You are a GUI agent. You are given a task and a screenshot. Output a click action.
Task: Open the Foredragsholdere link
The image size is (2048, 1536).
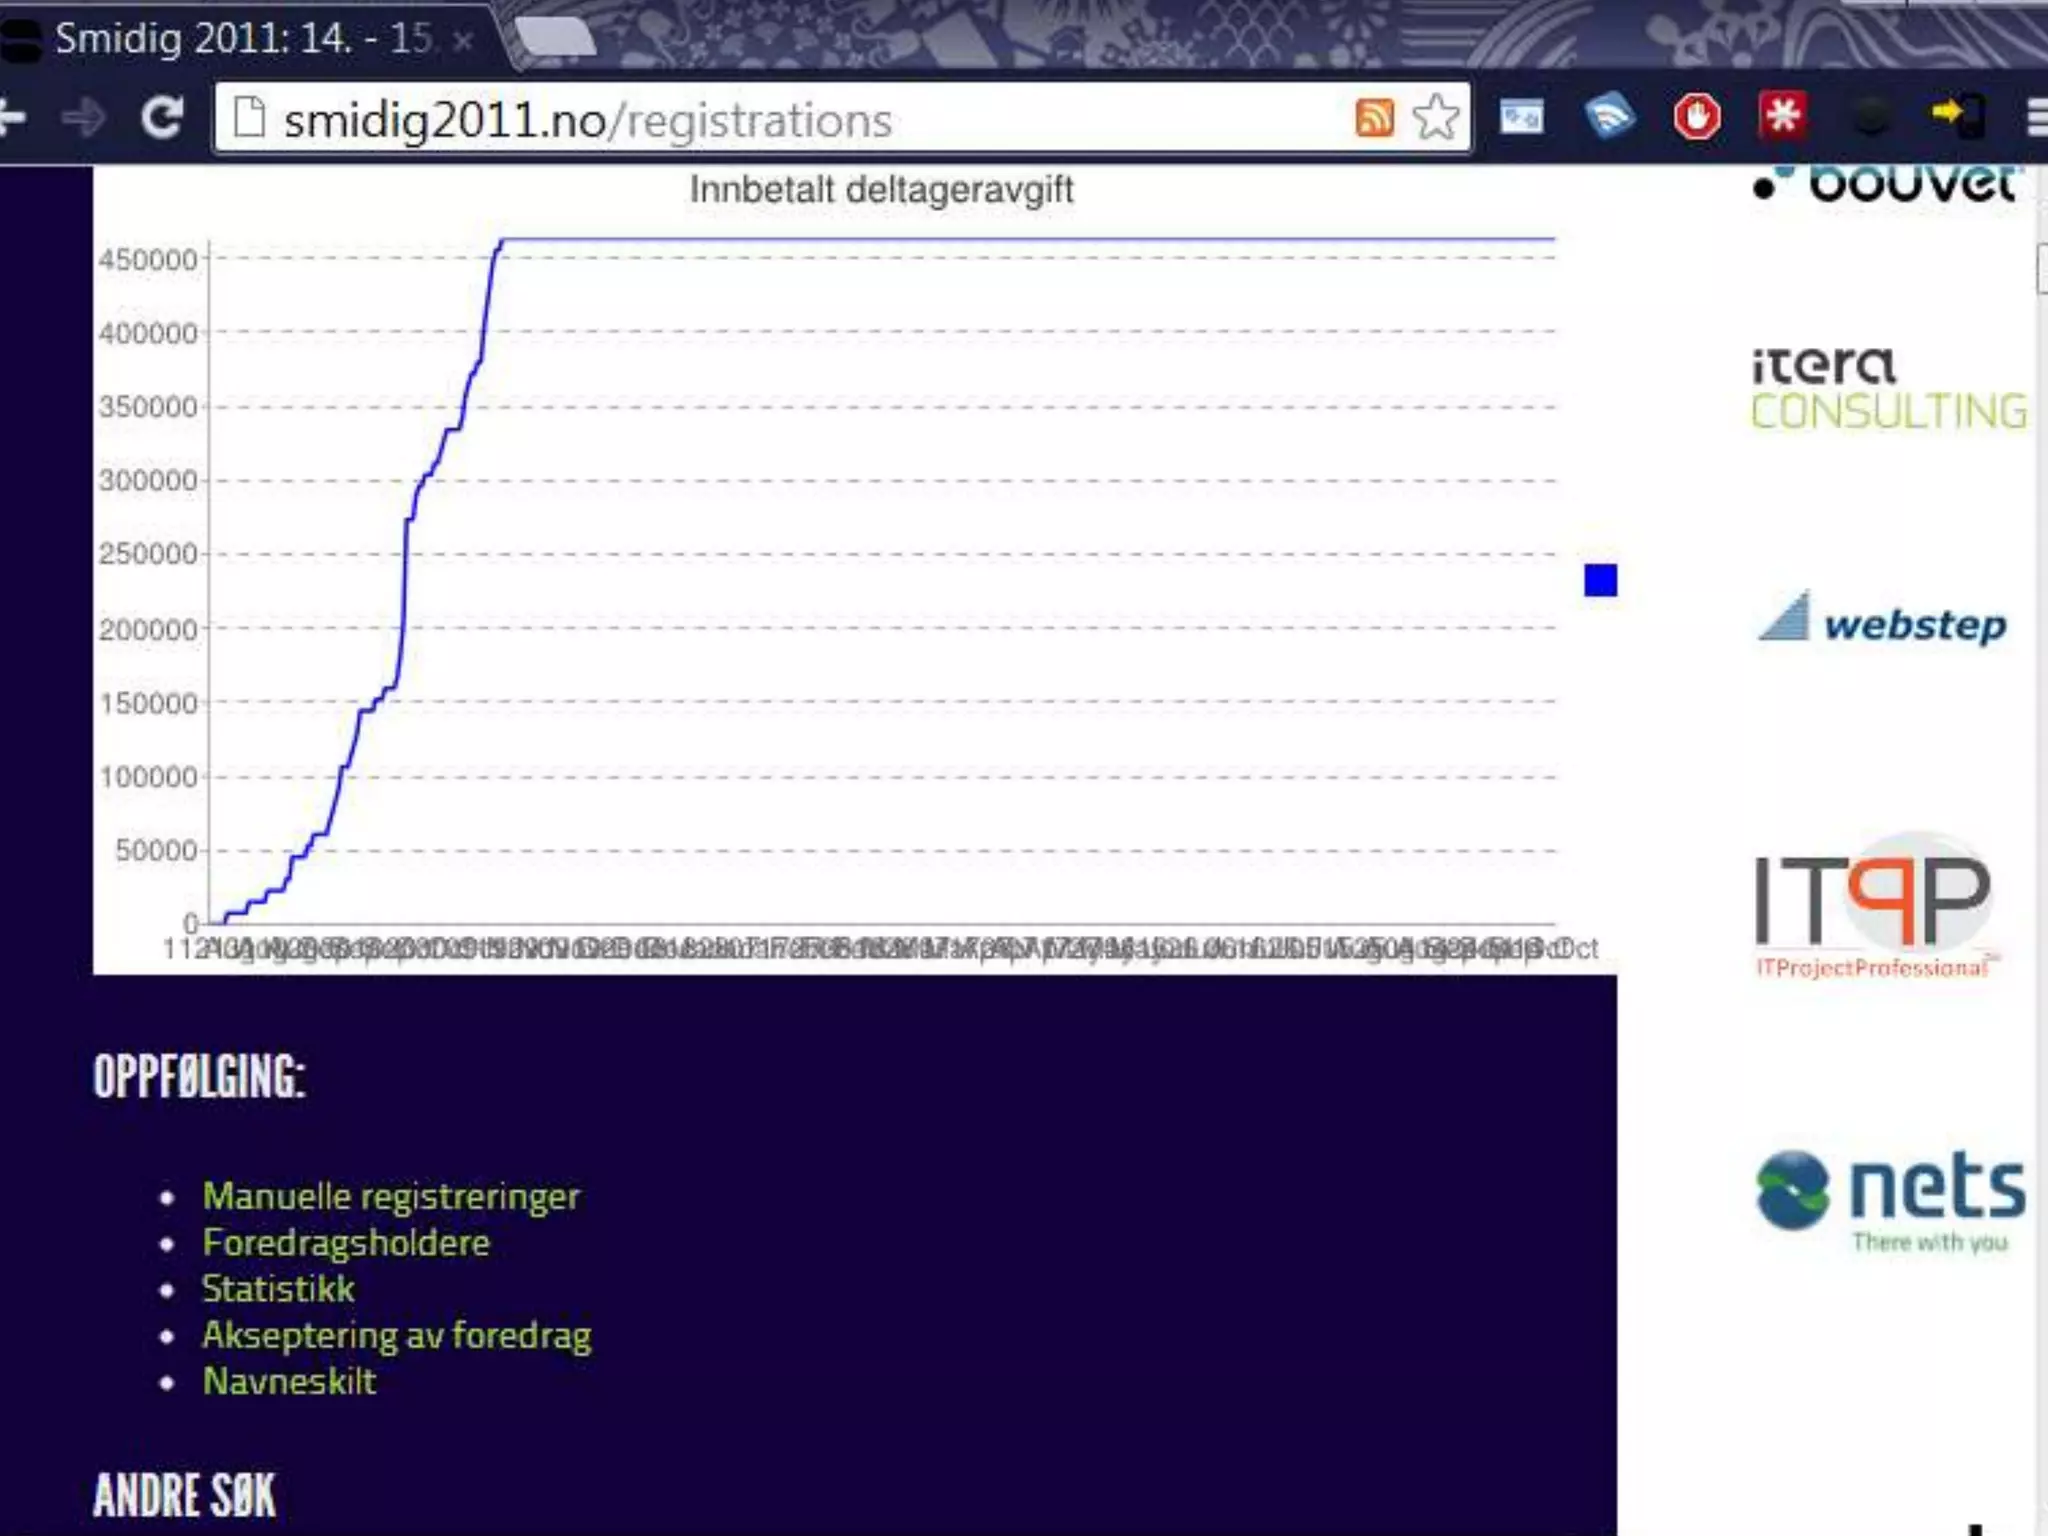pyautogui.click(x=346, y=1242)
